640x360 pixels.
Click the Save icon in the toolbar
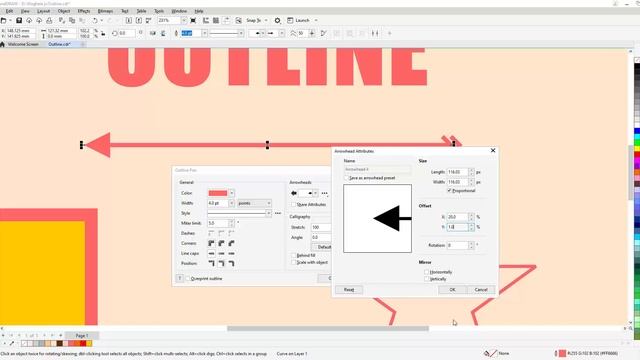coord(19,20)
